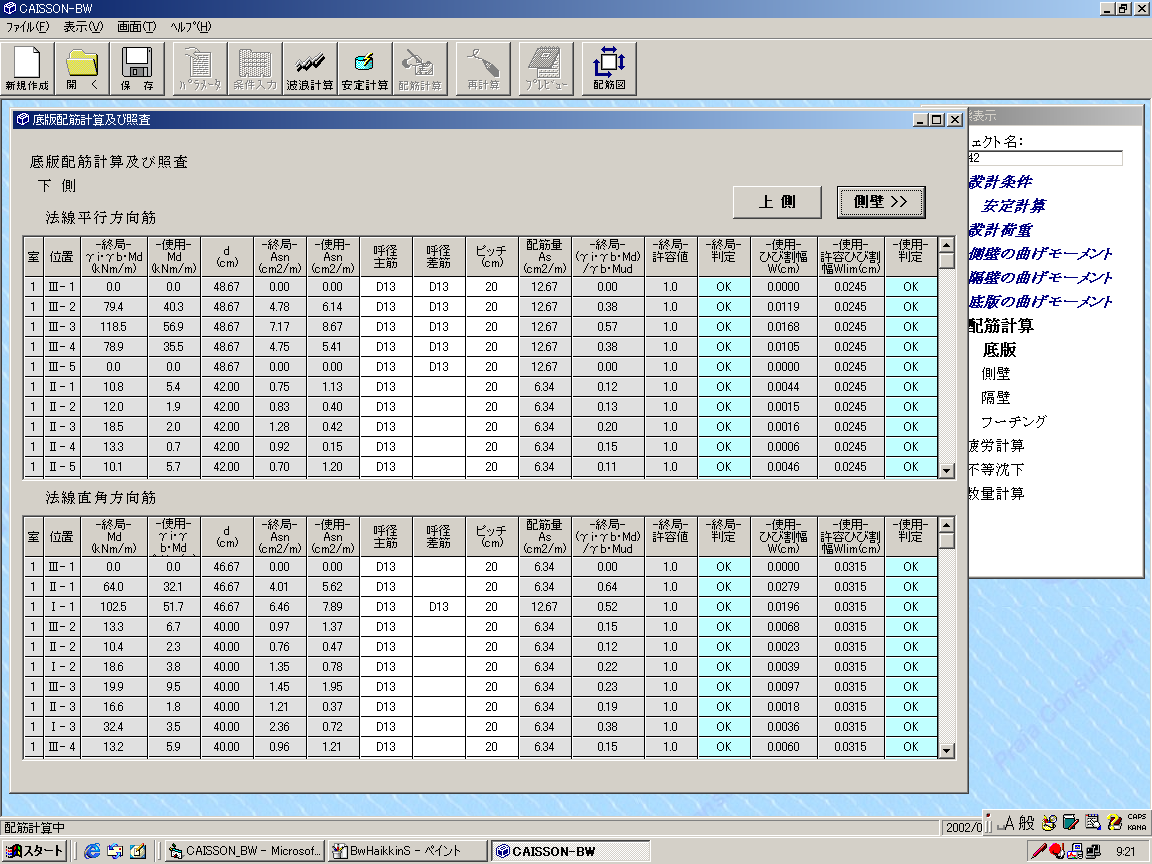Open the 表示(V) menu
The height and width of the screenshot is (864, 1152).
[82, 26]
